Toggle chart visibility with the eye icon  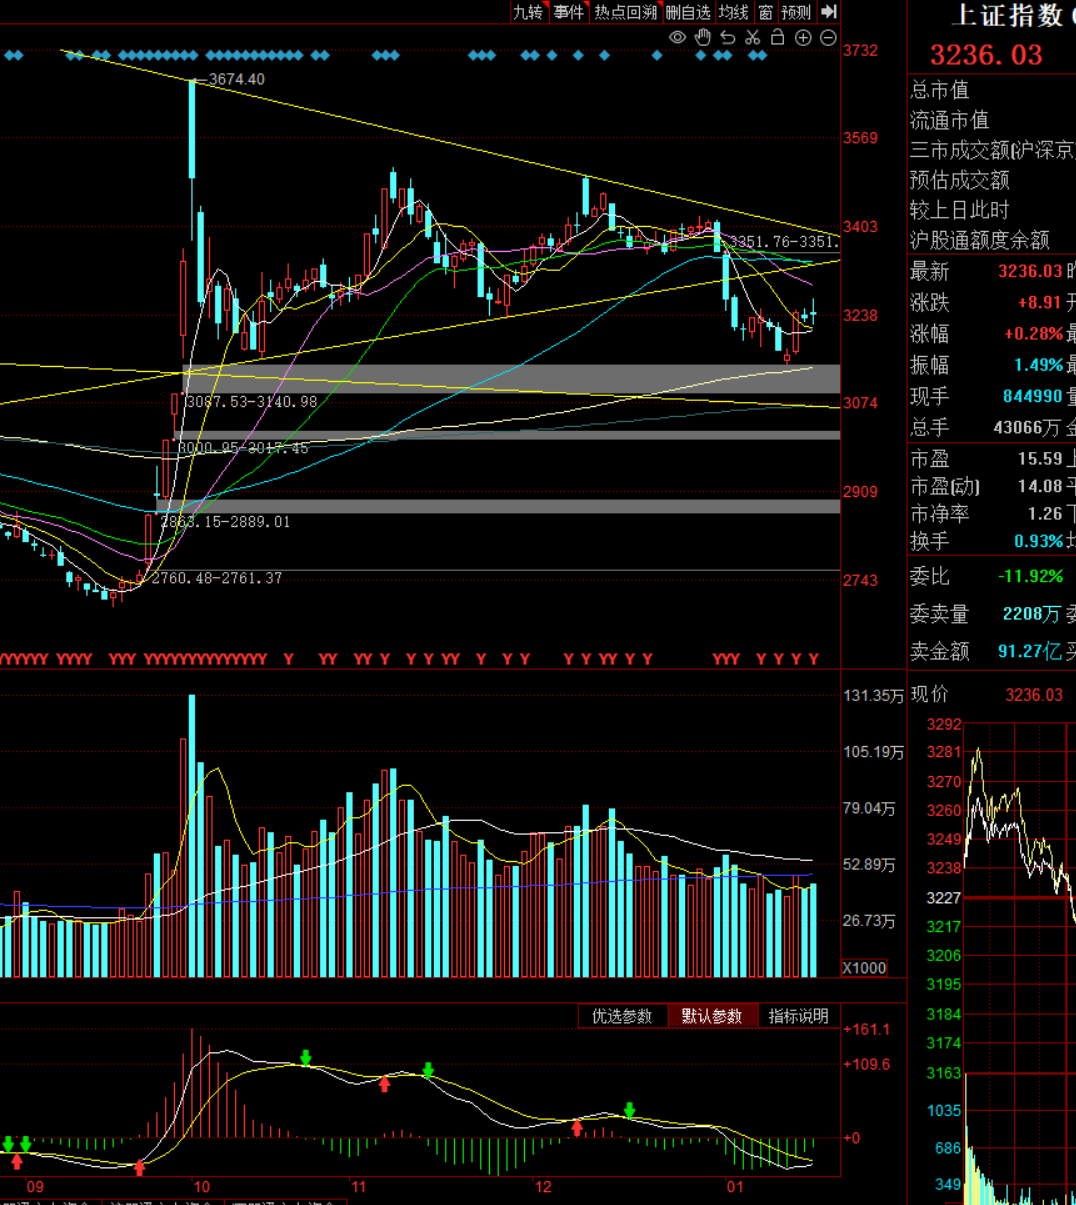[677, 38]
